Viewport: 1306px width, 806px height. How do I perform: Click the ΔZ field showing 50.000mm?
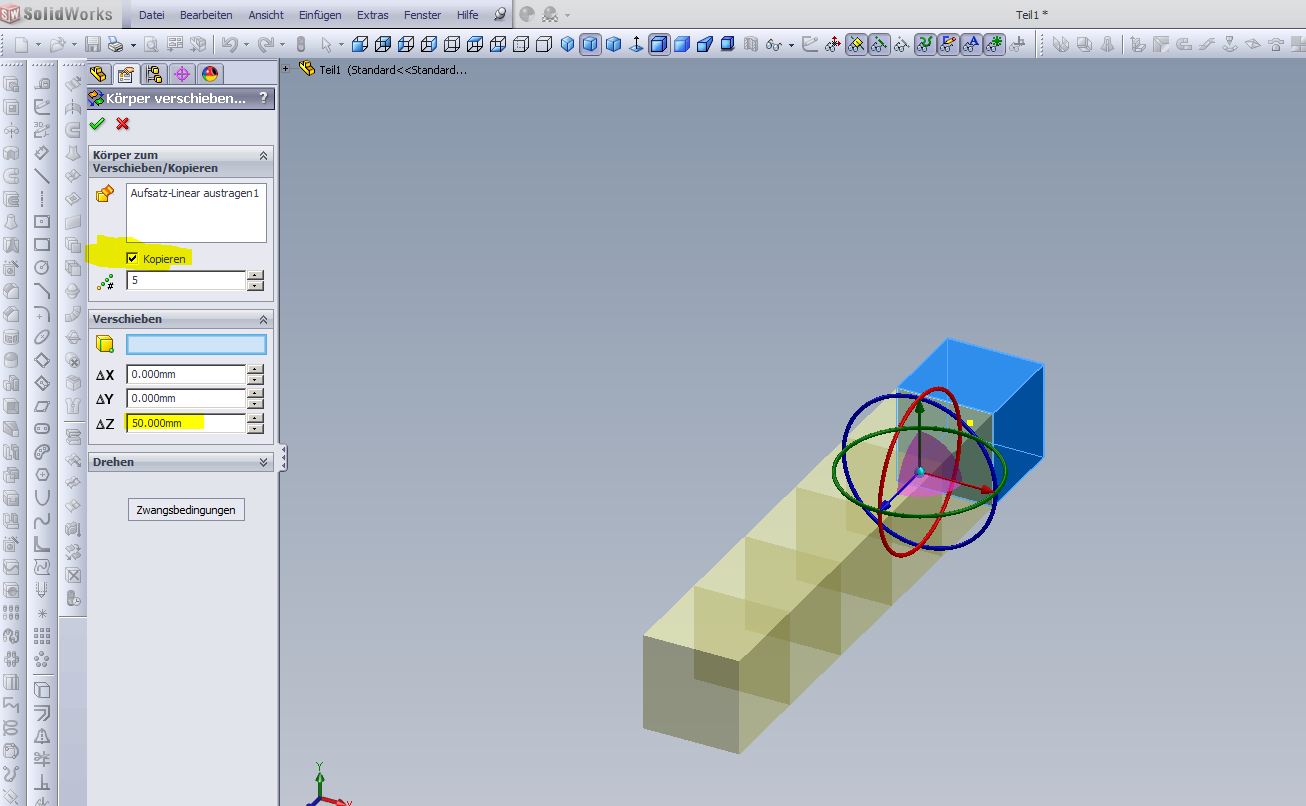click(186, 423)
